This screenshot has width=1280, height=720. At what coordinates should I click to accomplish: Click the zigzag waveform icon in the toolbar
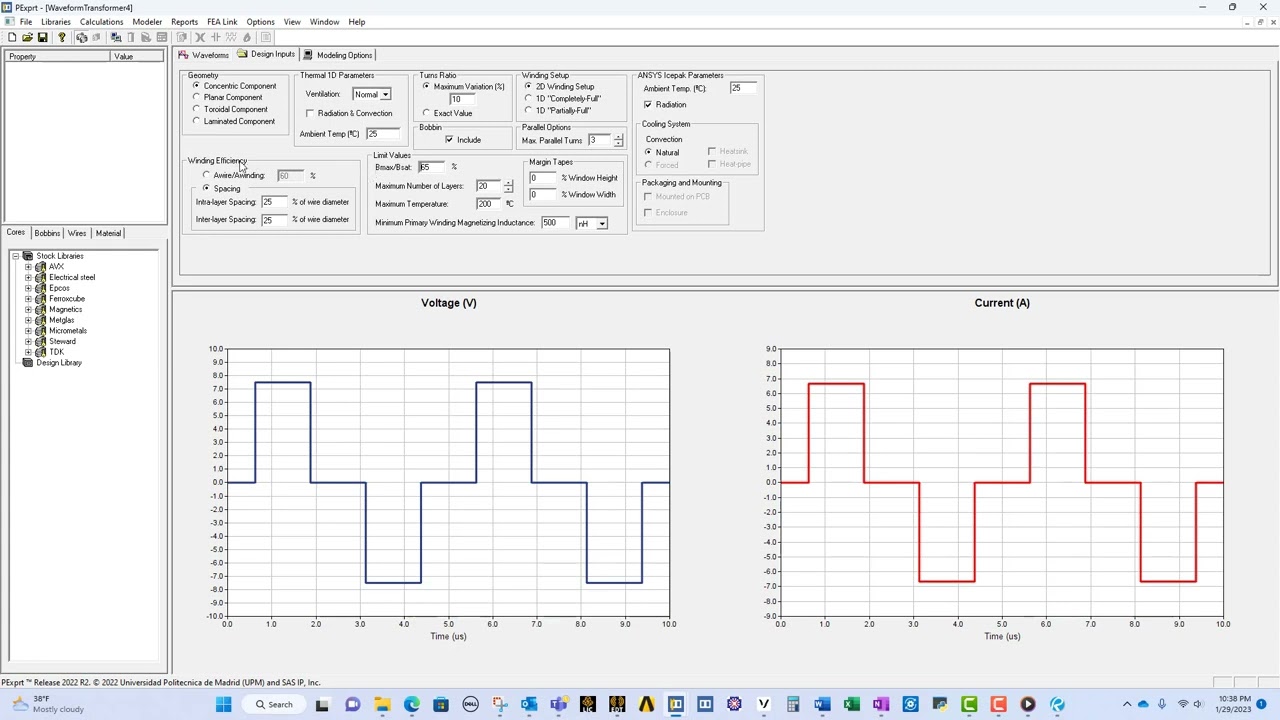[231, 37]
